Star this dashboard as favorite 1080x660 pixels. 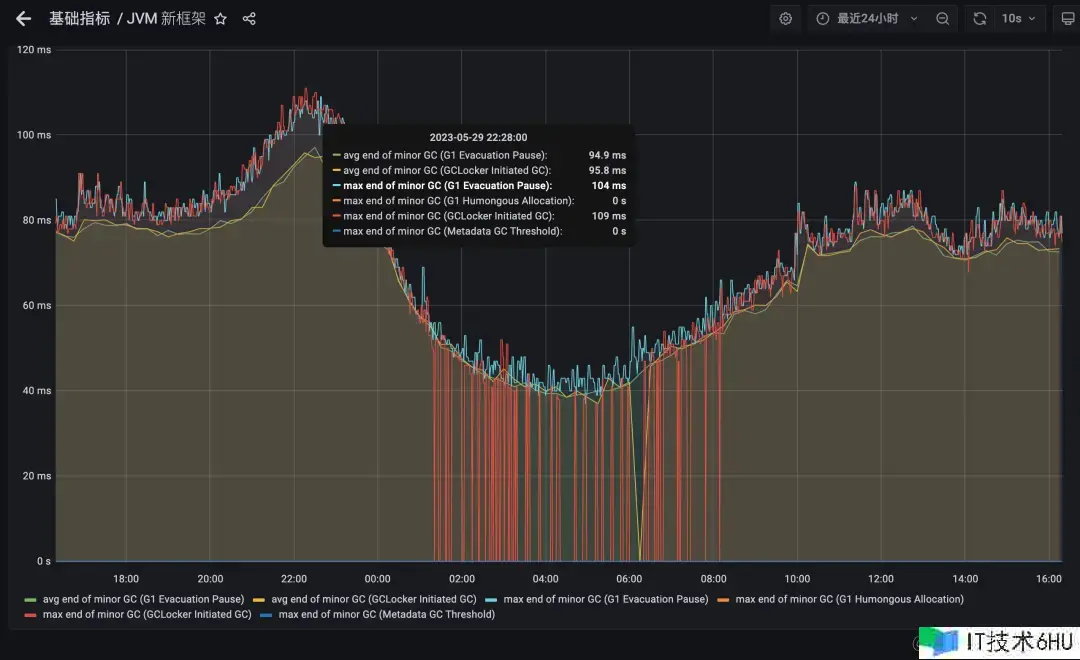221,19
